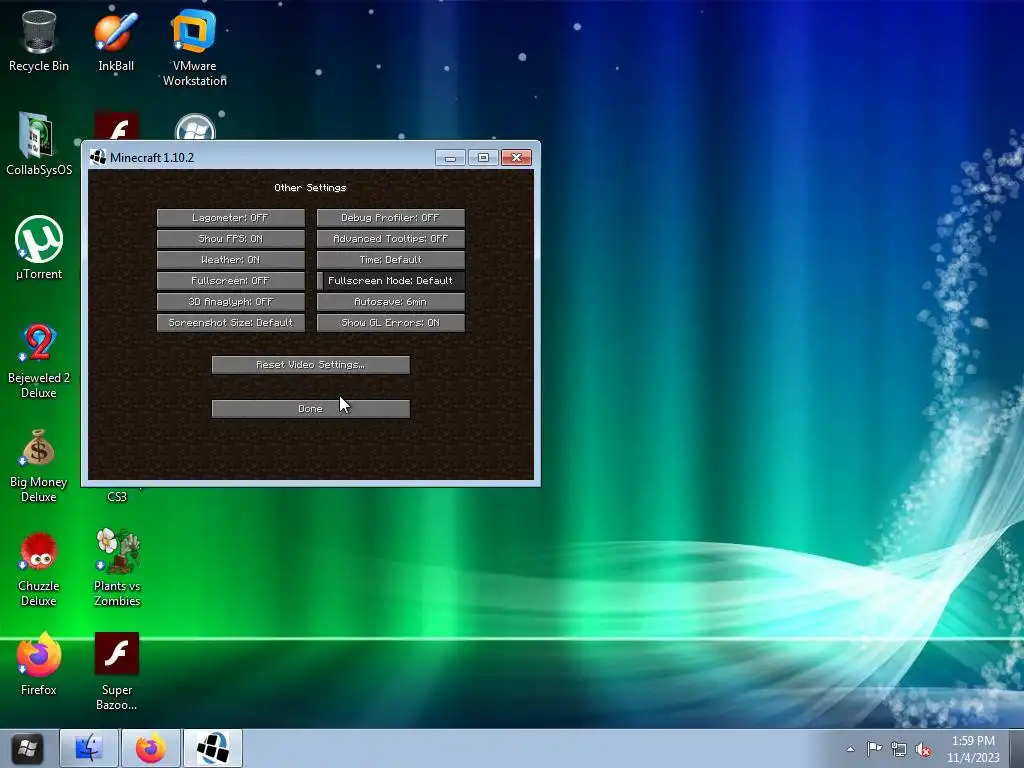Viewport: 1024px width, 768px height.
Task: Click the Done button
Action: click(x=311, y=409)
